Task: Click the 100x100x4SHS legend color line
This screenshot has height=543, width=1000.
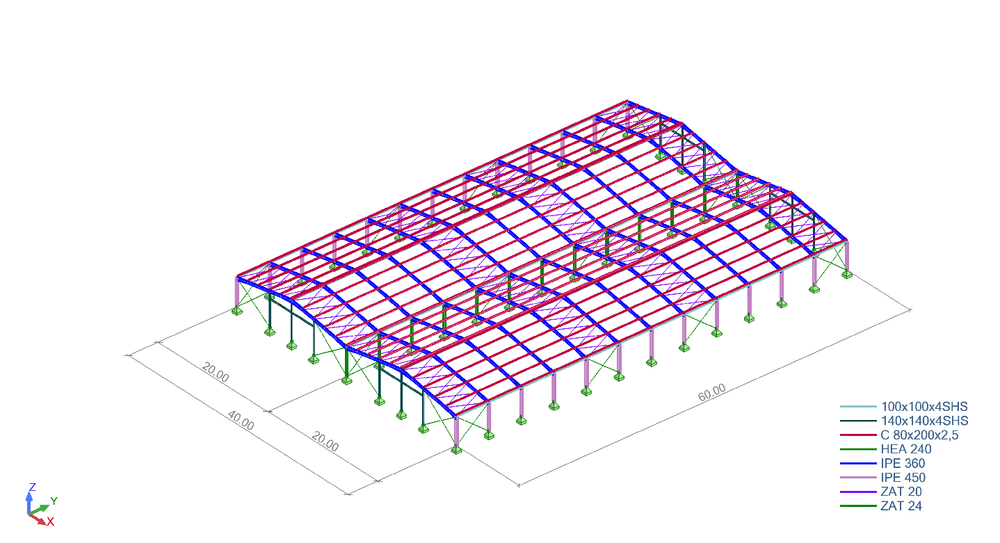Action: [x=858, y=406]
